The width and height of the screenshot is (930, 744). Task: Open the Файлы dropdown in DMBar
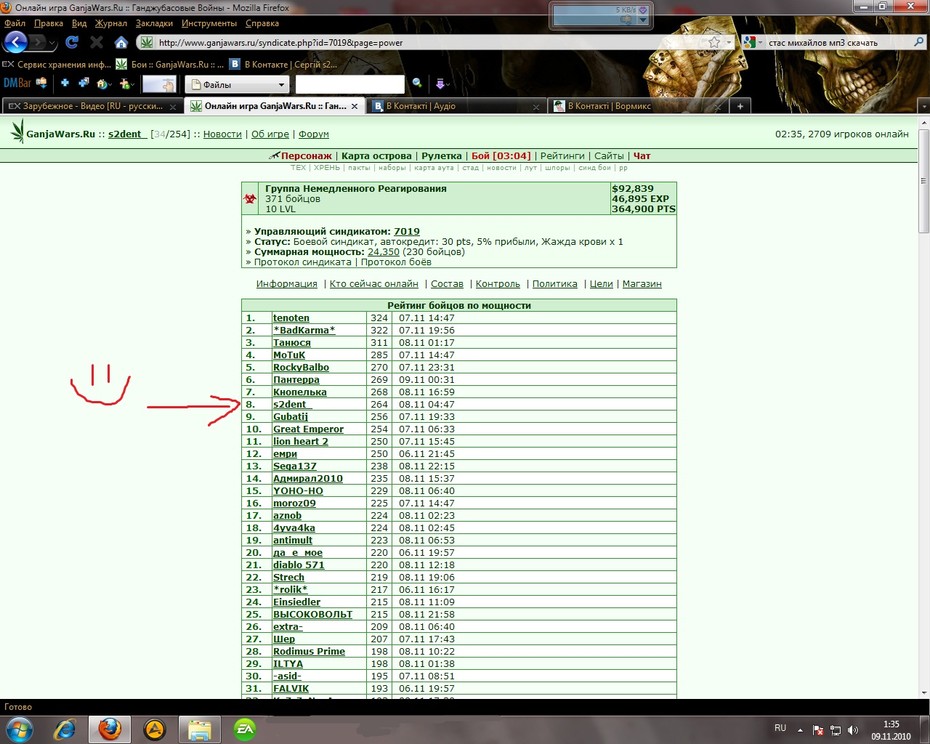point(238,84)
